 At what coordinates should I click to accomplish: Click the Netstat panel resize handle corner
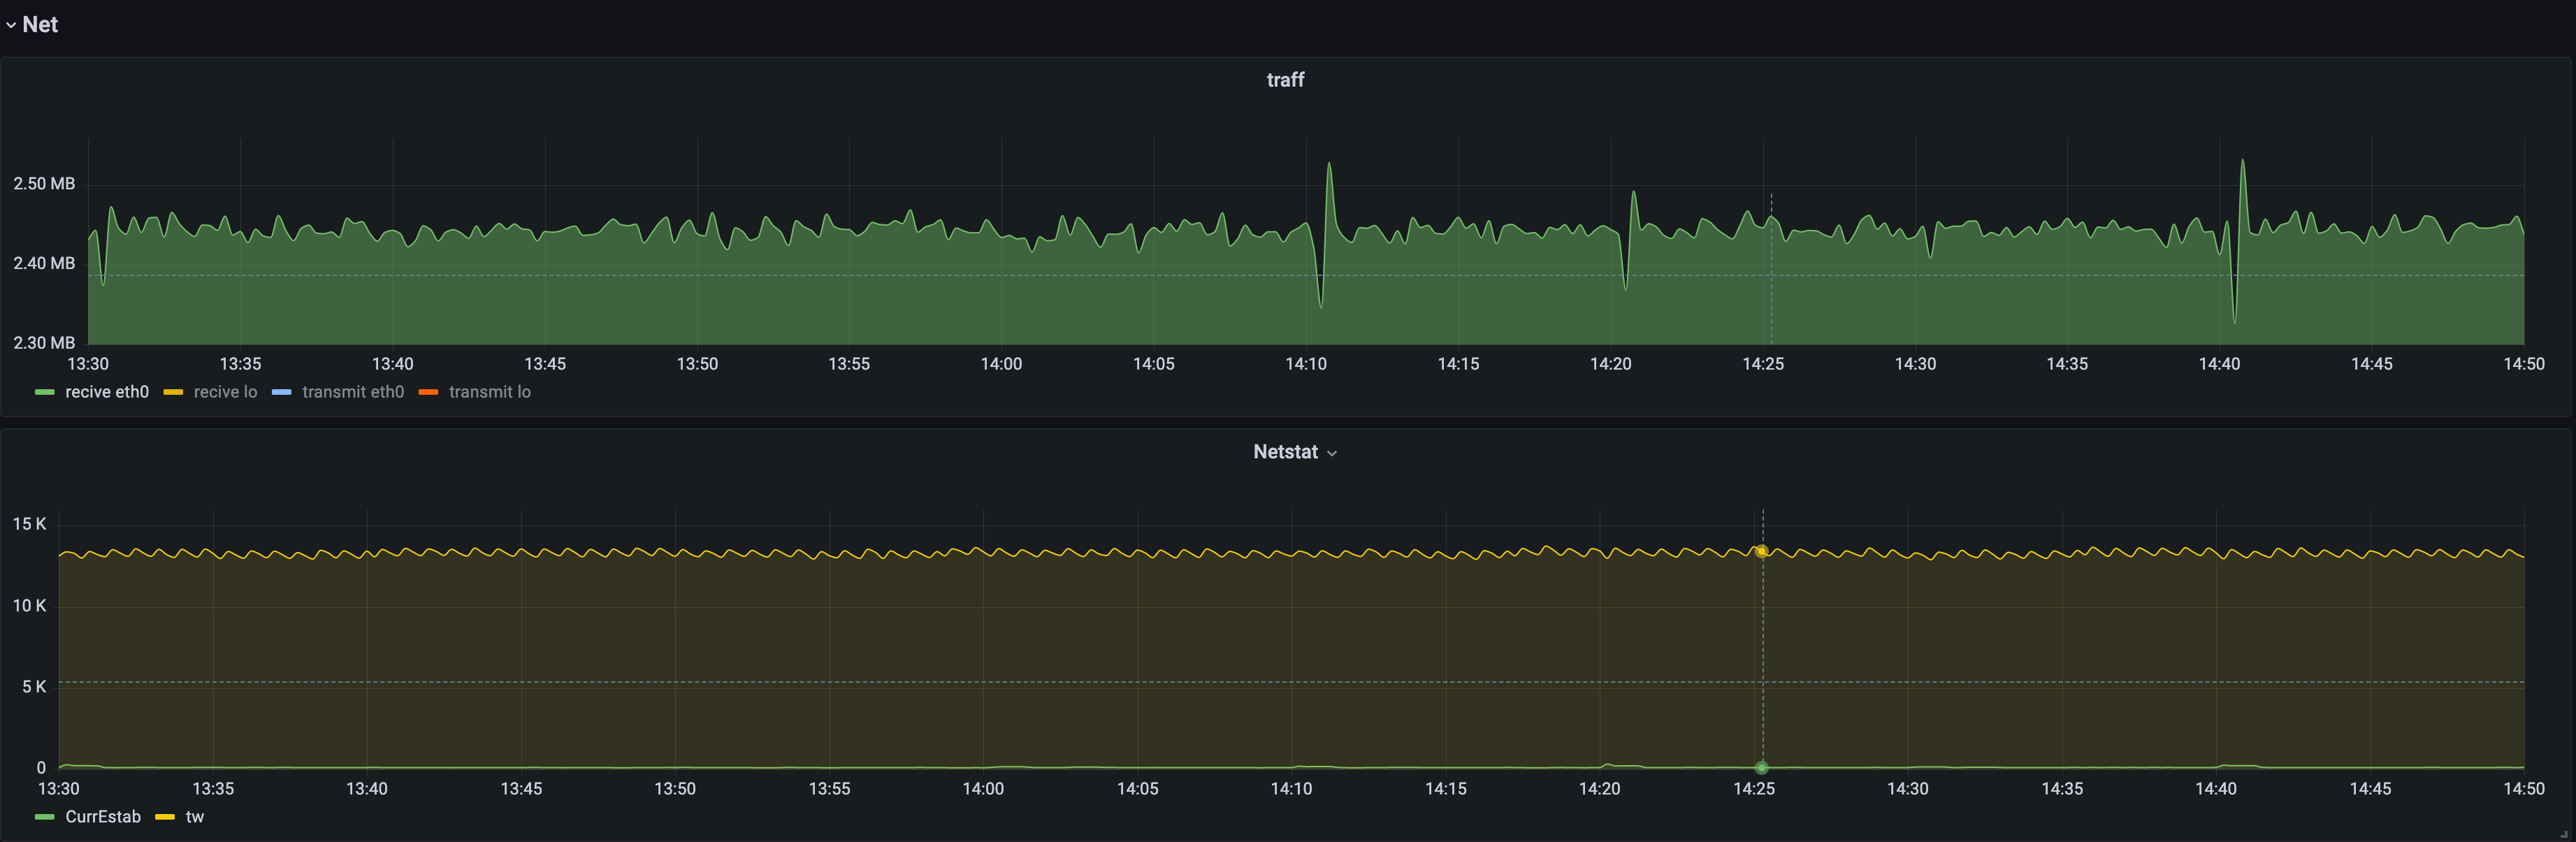pos(2563,834)
